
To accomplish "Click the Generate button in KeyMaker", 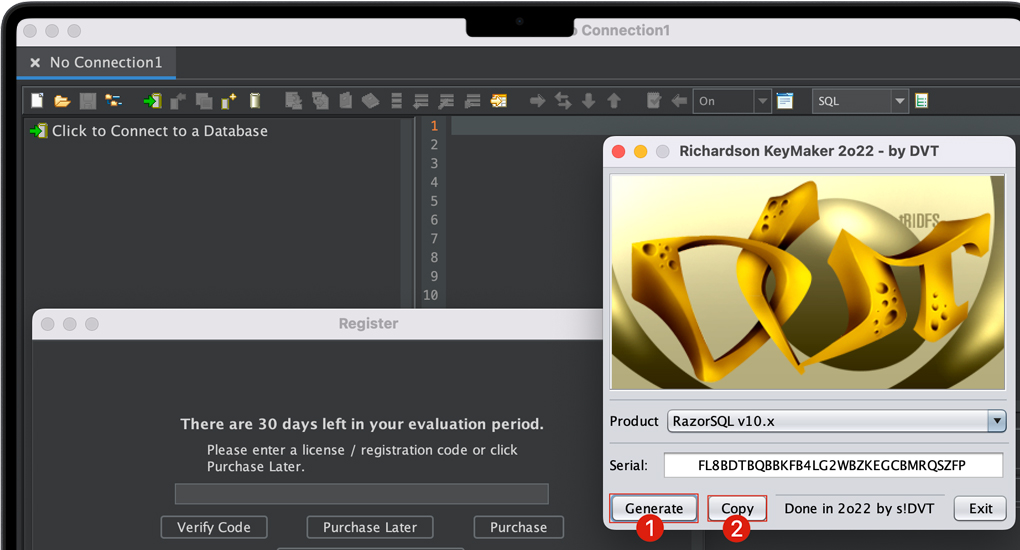I will pyautogui.click(x=654, y=508).
